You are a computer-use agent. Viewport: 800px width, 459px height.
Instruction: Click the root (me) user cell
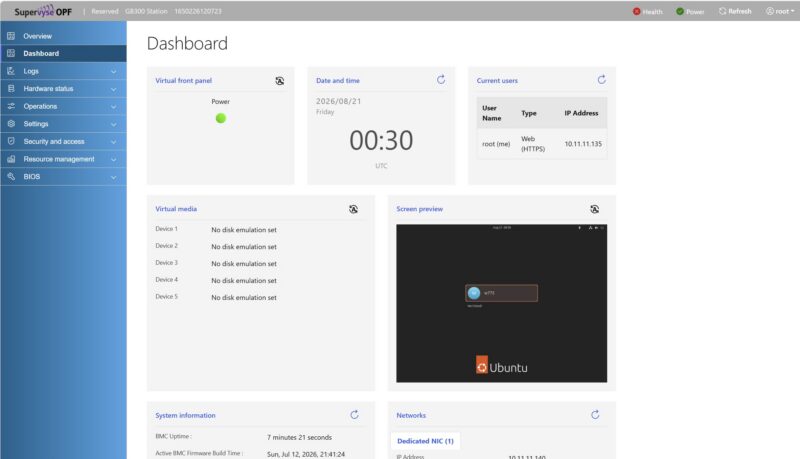[x=496, y=144]
